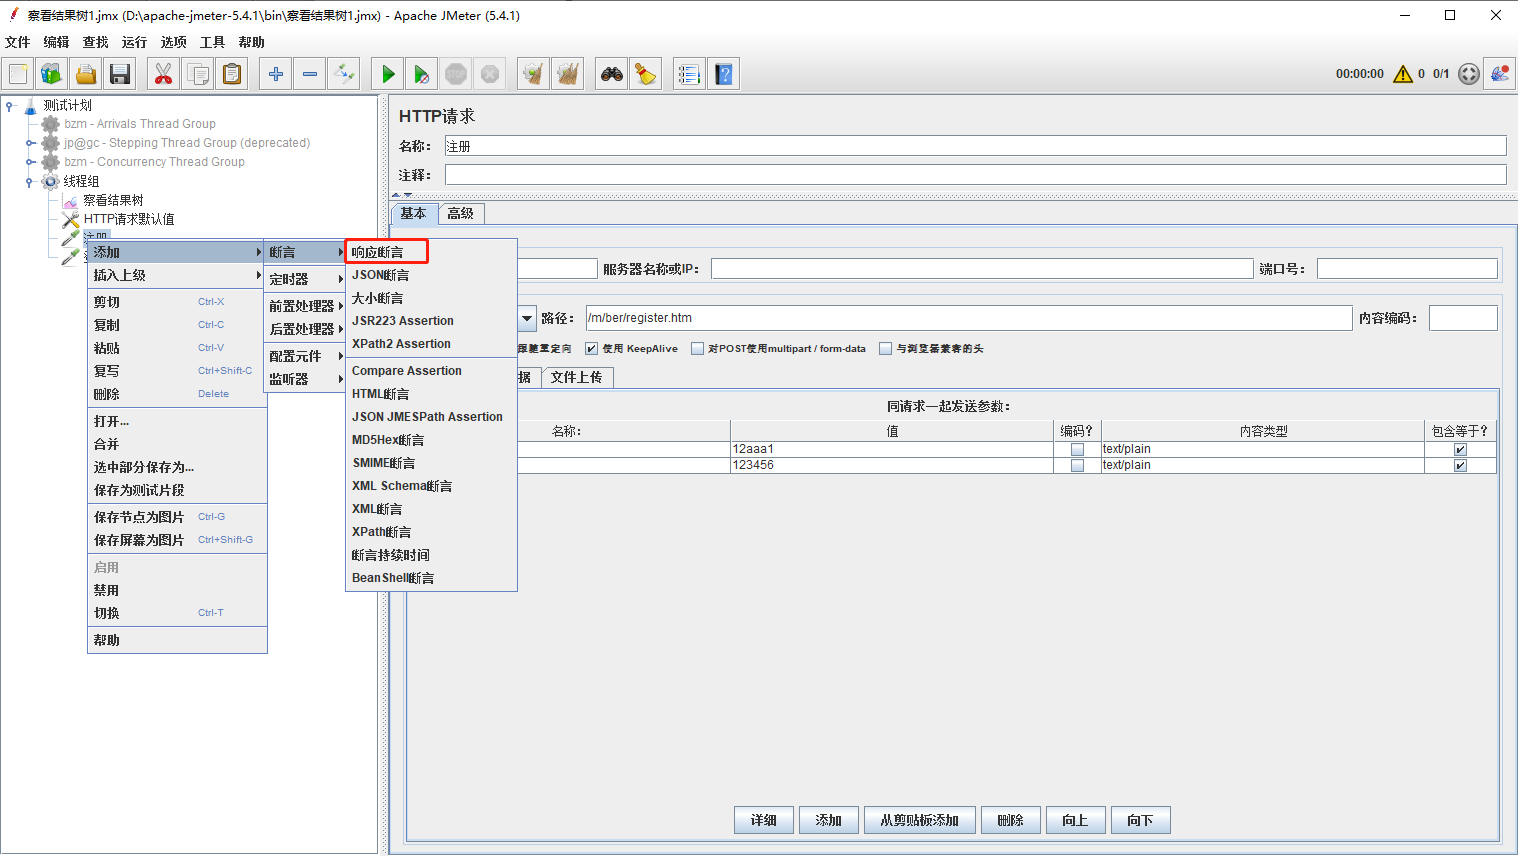Click the 名称 input field containing 注册
Viewport: 1518px width, 856px height.
pos(975,146)
